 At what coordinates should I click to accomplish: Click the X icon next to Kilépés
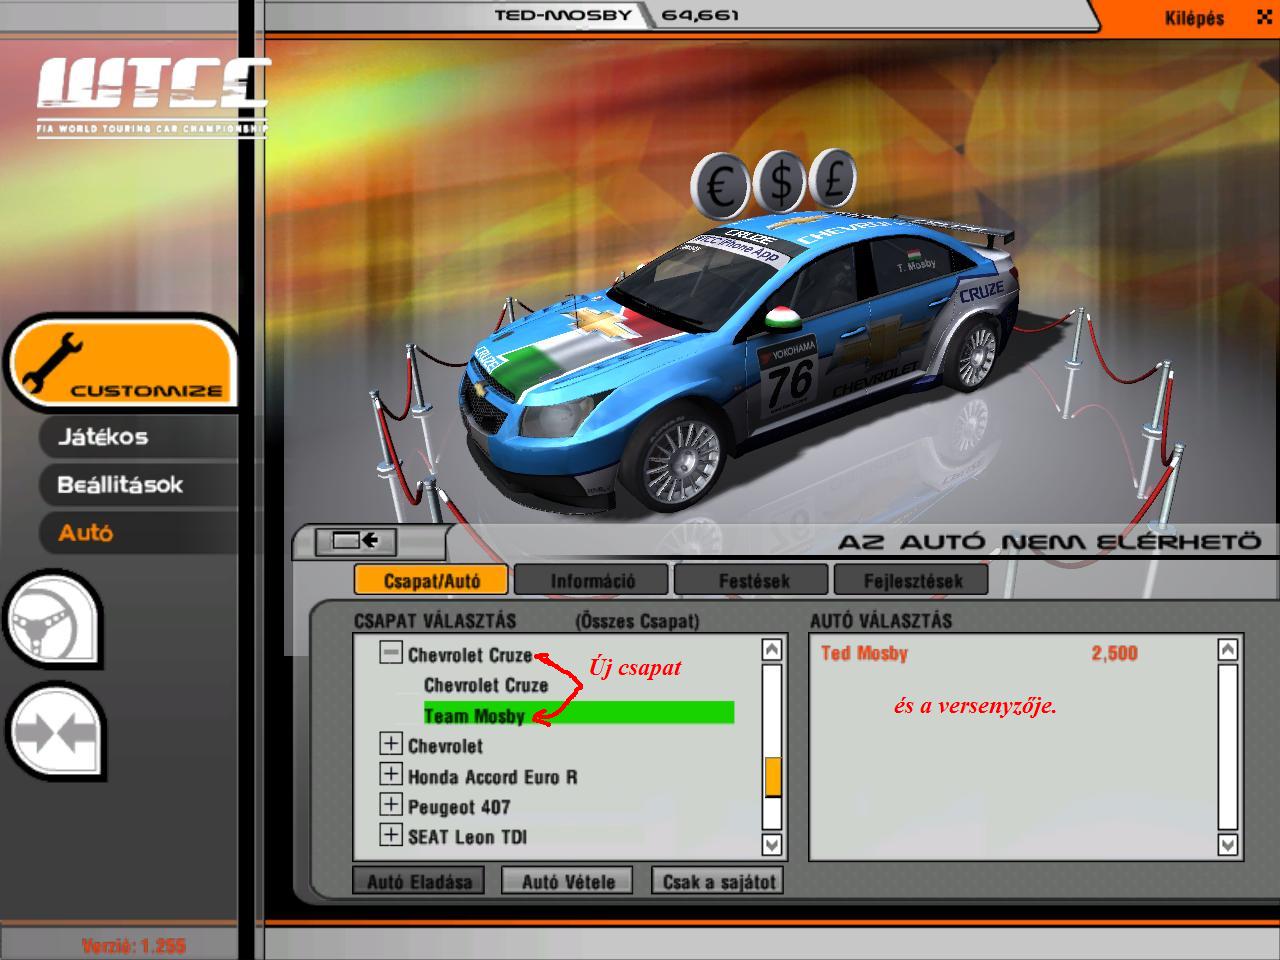(1263, 18)
